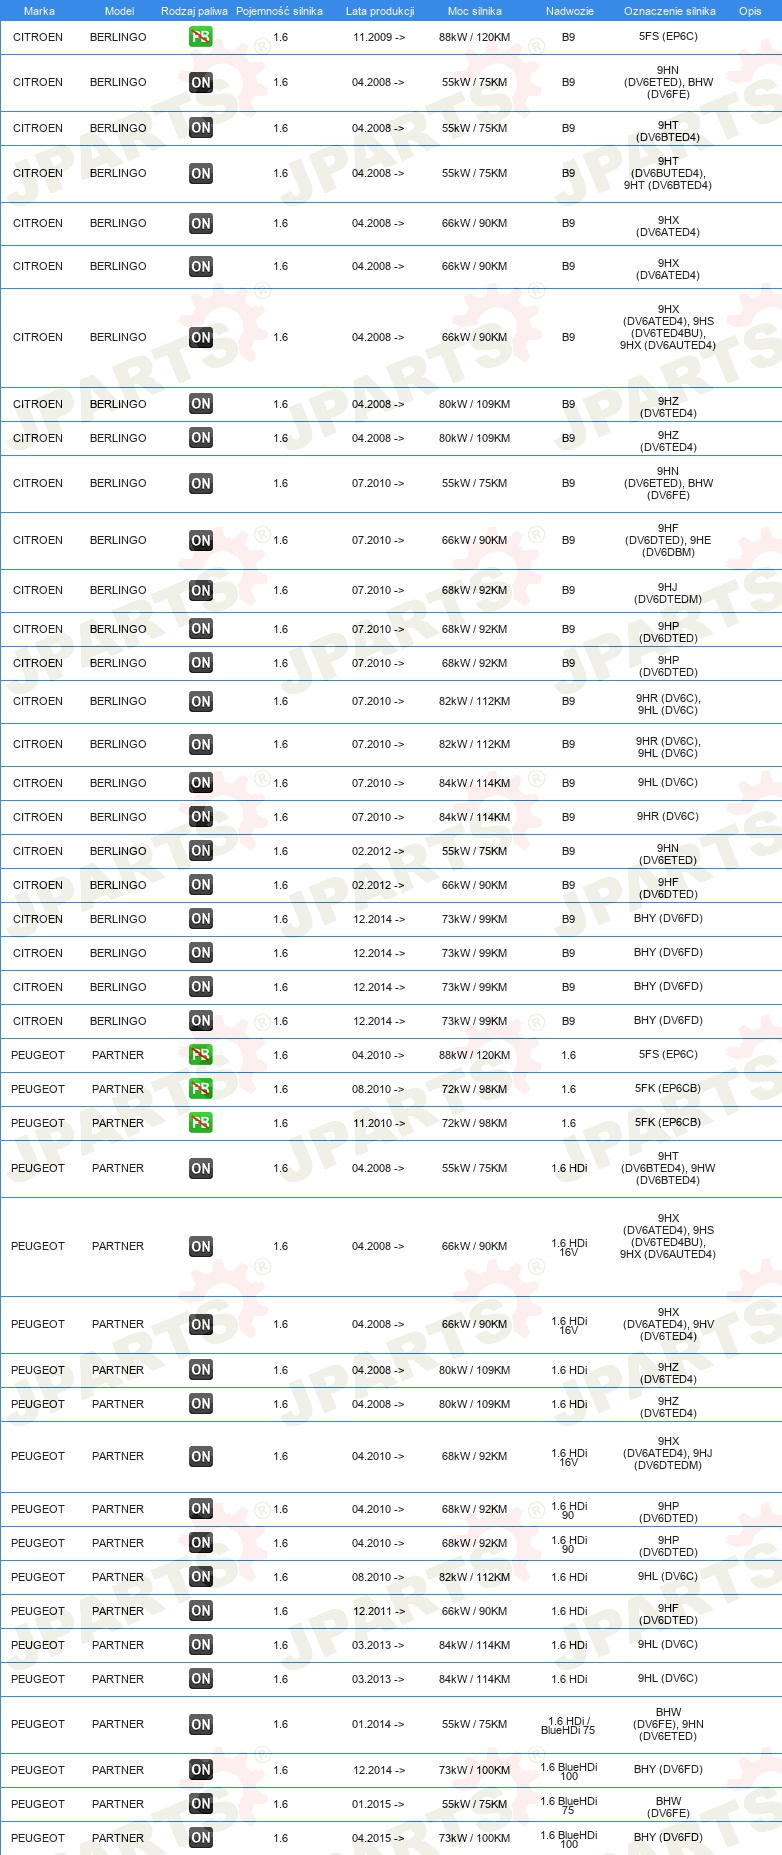Click ON icon for Citroen 07.2010 9HN BHW row
The width and height of the screenshot is (782, 1855).
201,484
